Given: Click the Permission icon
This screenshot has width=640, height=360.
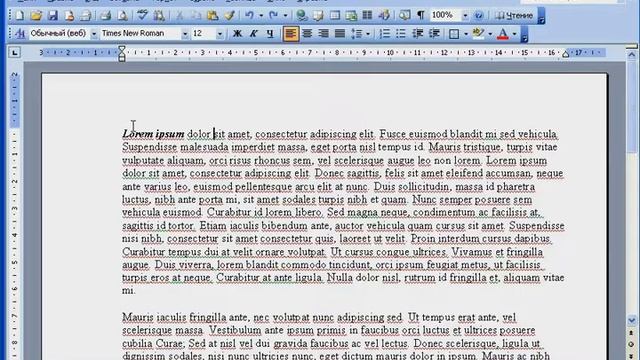Looking at the screenshot, I should tap(69, 16).
